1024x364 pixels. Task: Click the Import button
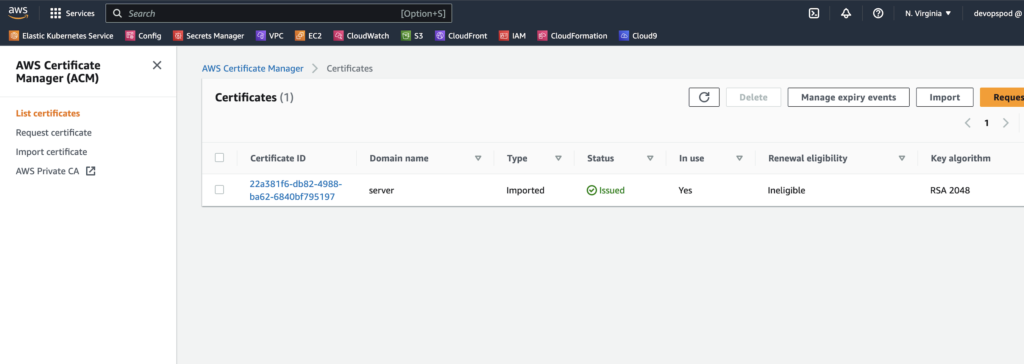944,97
